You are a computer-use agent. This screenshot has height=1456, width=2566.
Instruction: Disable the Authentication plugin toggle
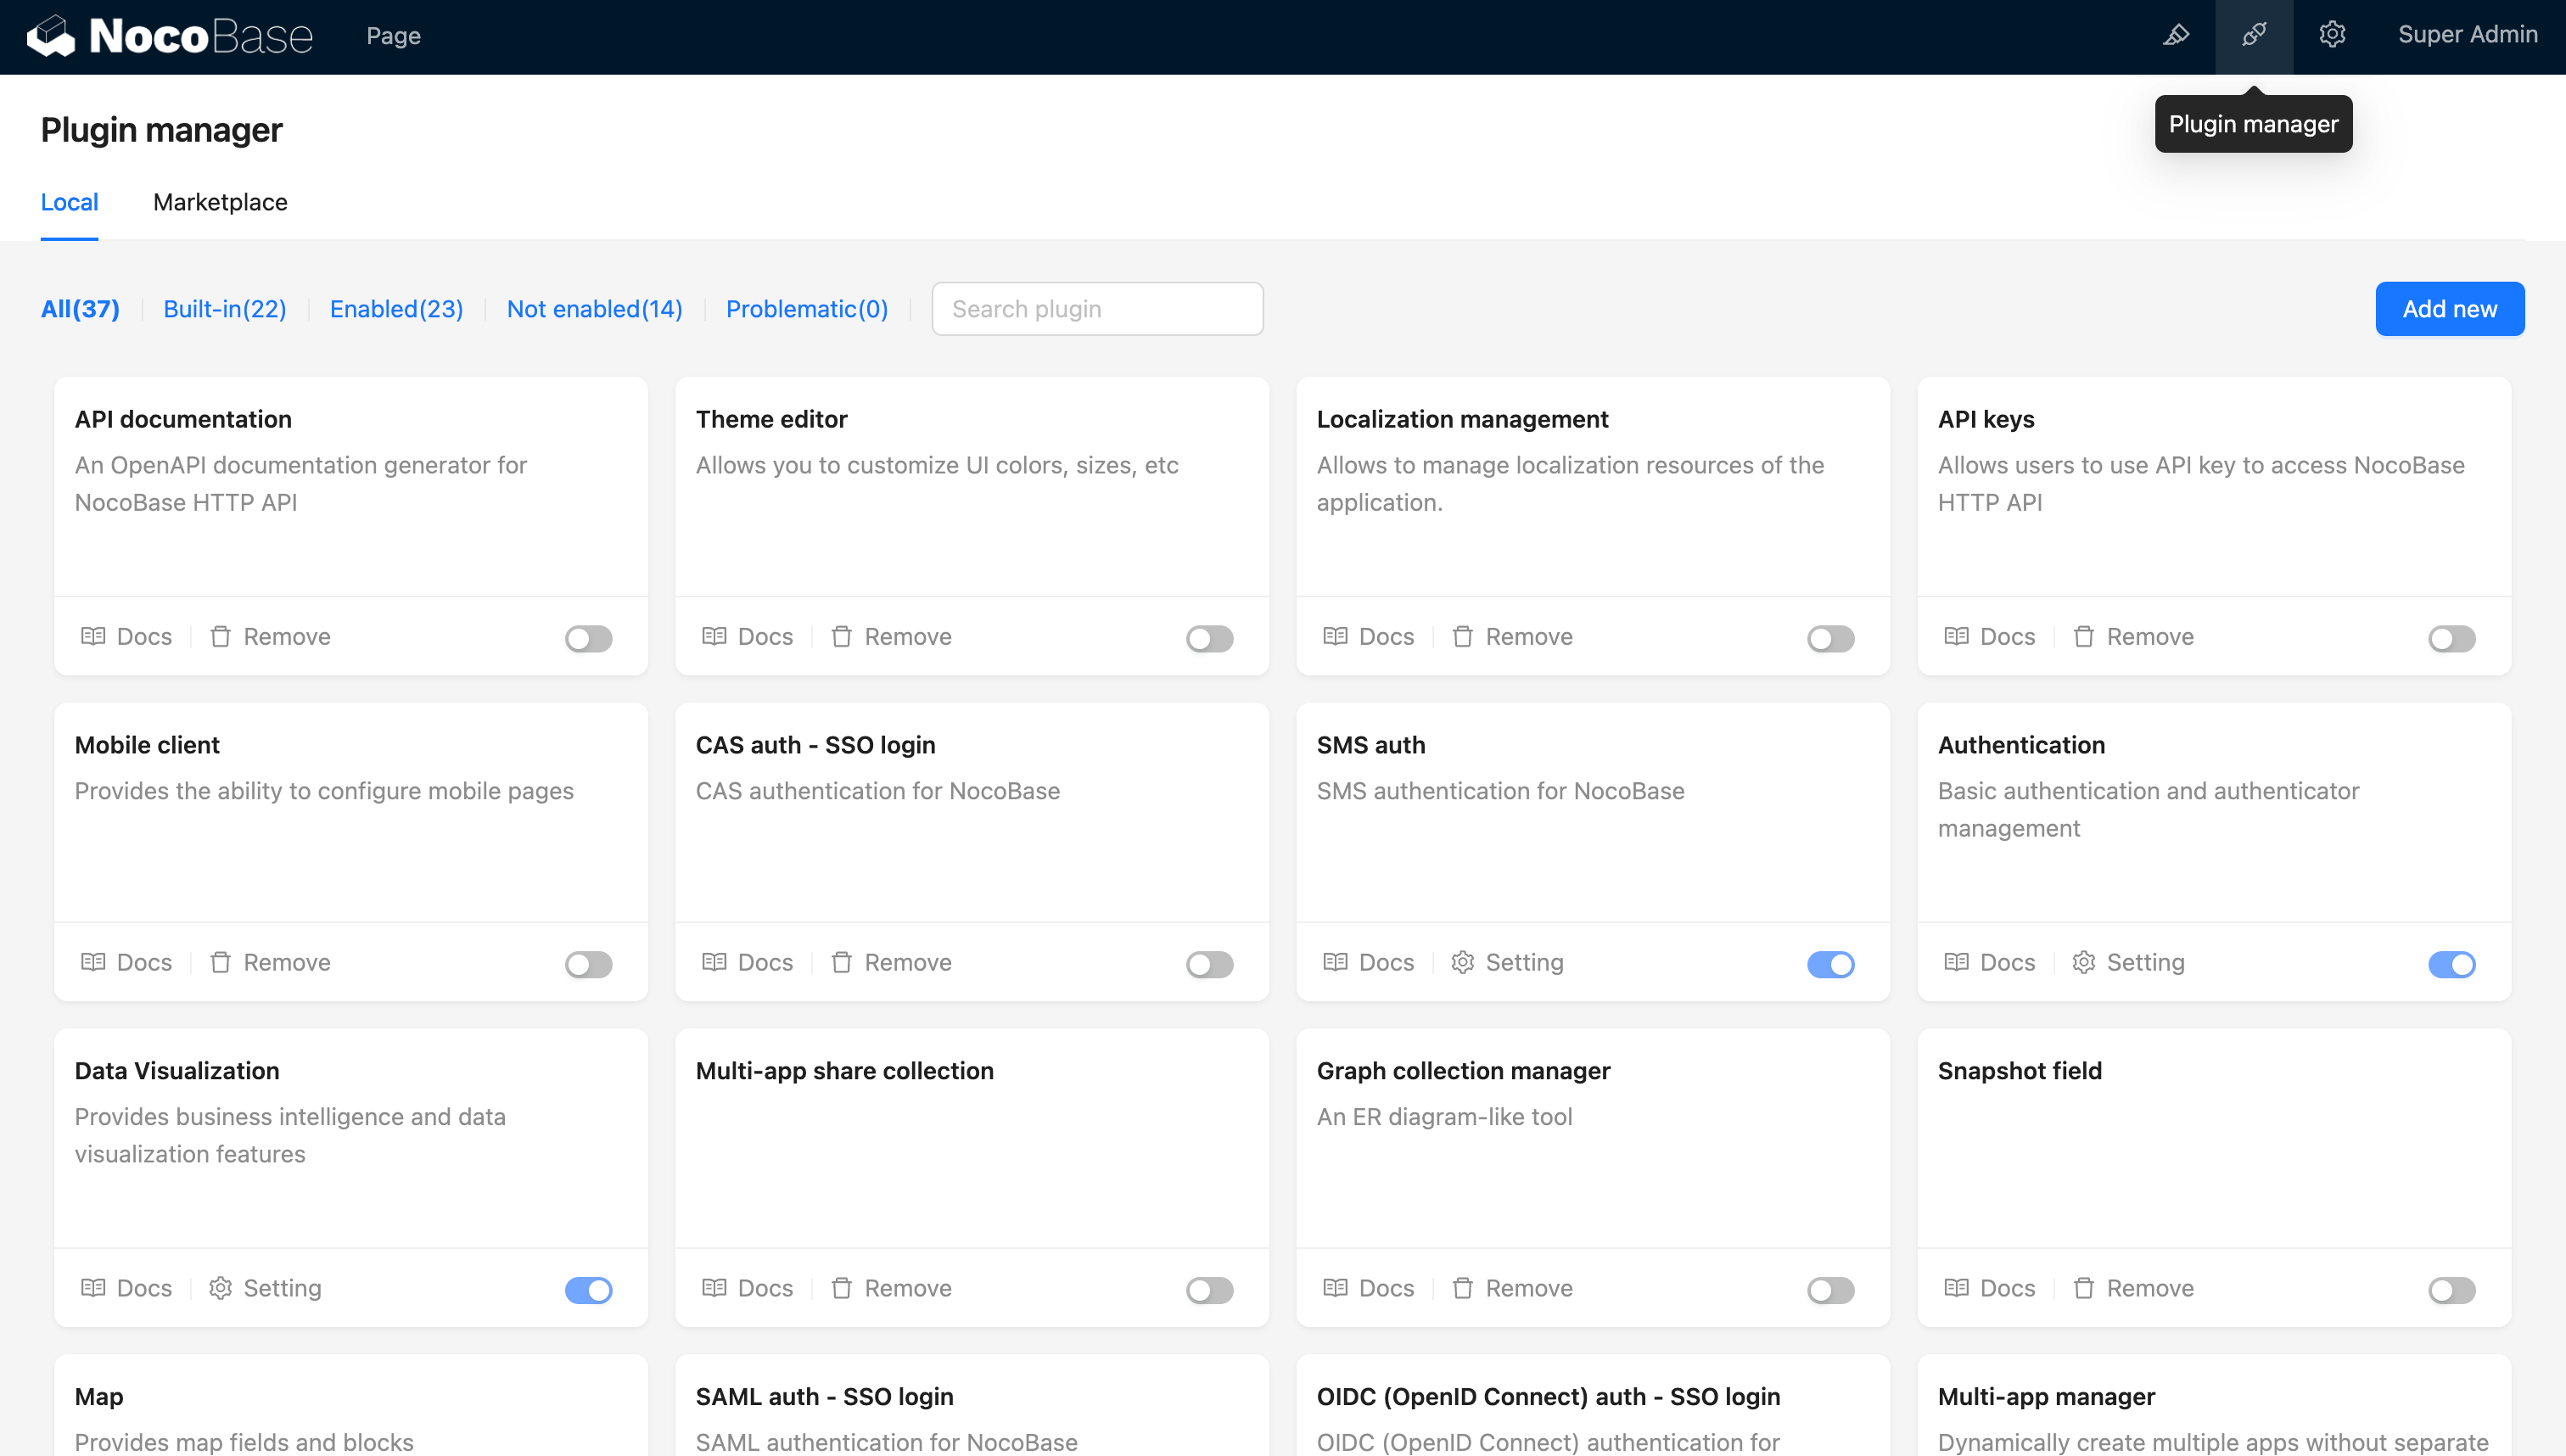click(2451, 964)
